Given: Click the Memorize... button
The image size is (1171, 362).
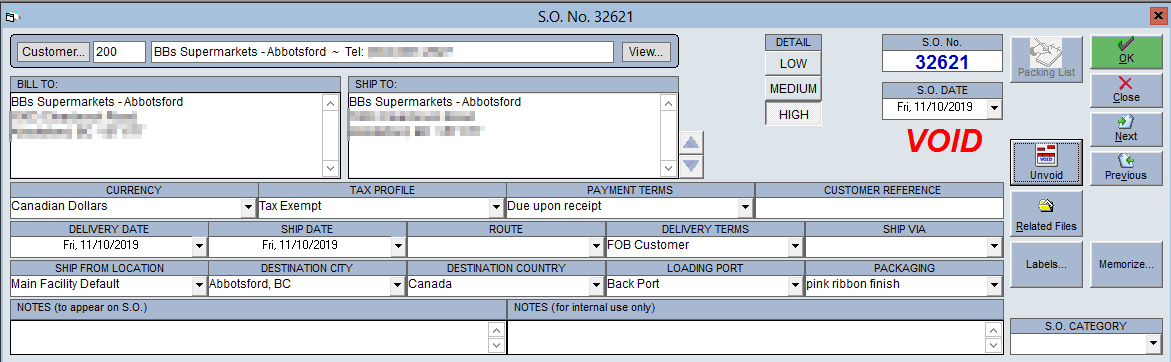Looking at the screenshot, I should point(1125,264).
